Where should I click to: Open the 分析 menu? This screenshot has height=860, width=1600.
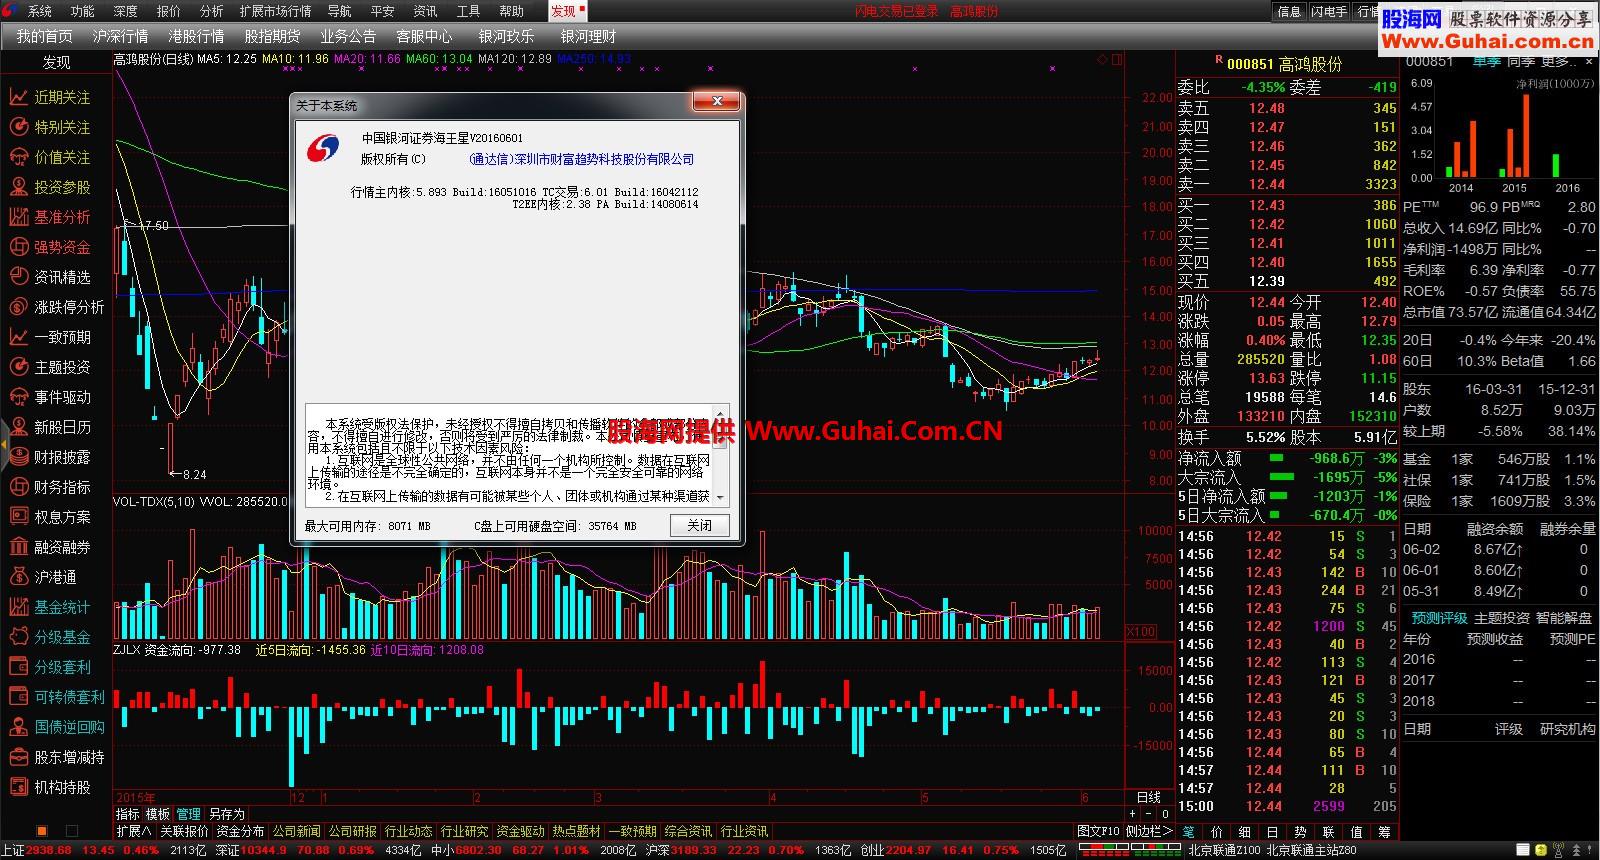(211, 11)
